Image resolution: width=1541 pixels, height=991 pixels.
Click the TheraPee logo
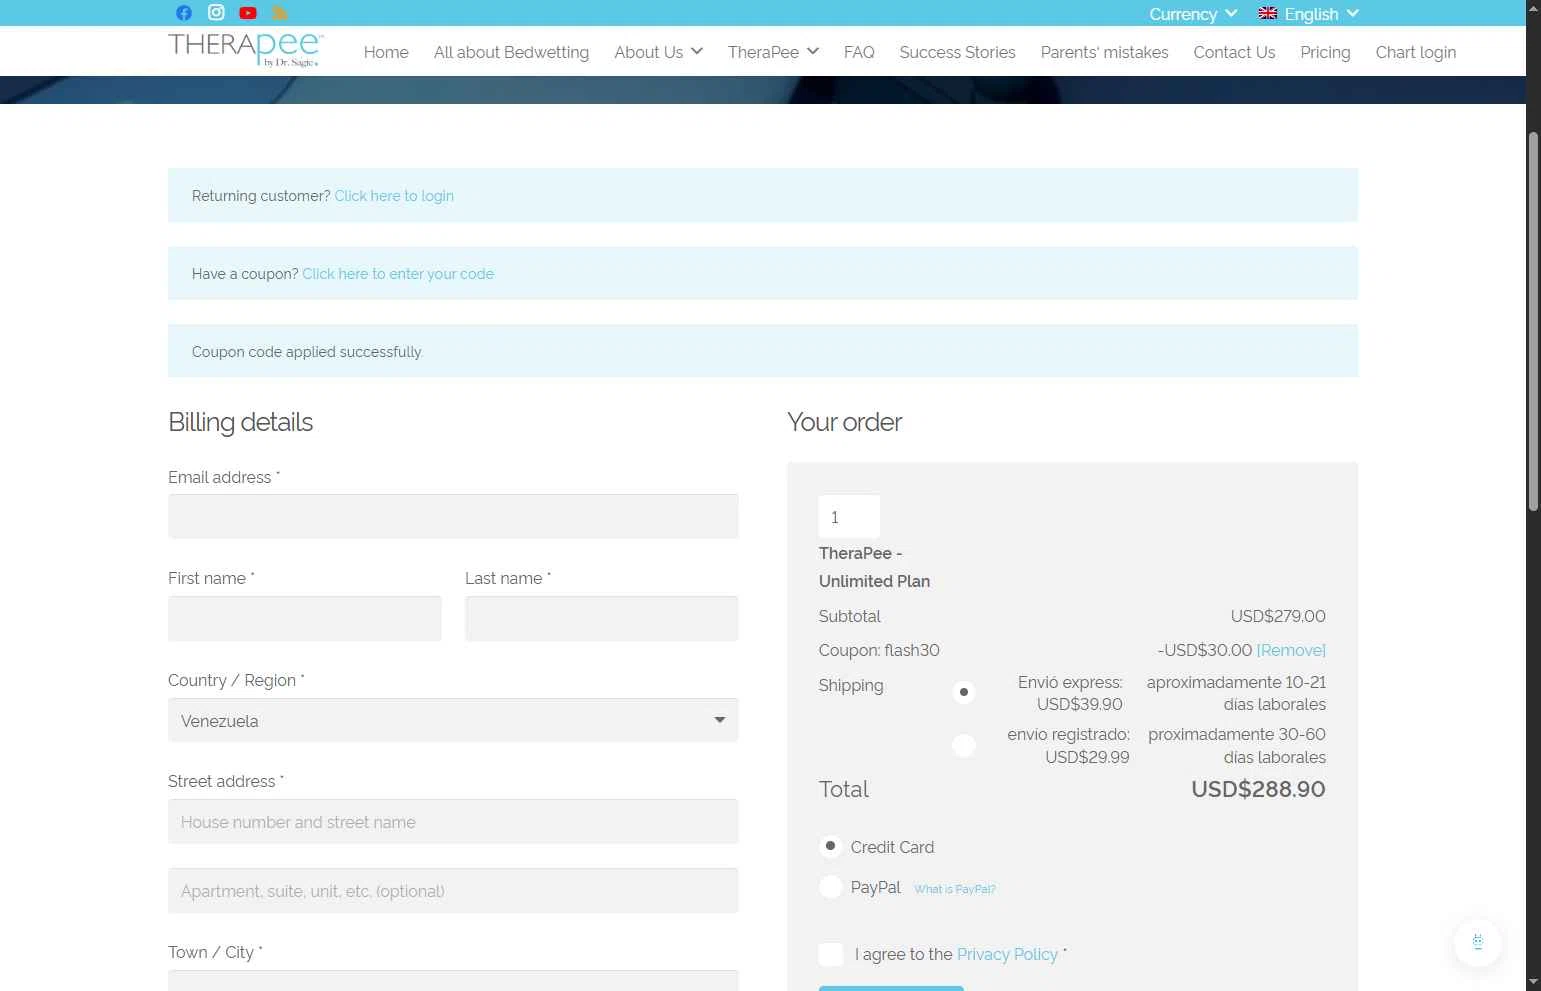tap(246, 50)
